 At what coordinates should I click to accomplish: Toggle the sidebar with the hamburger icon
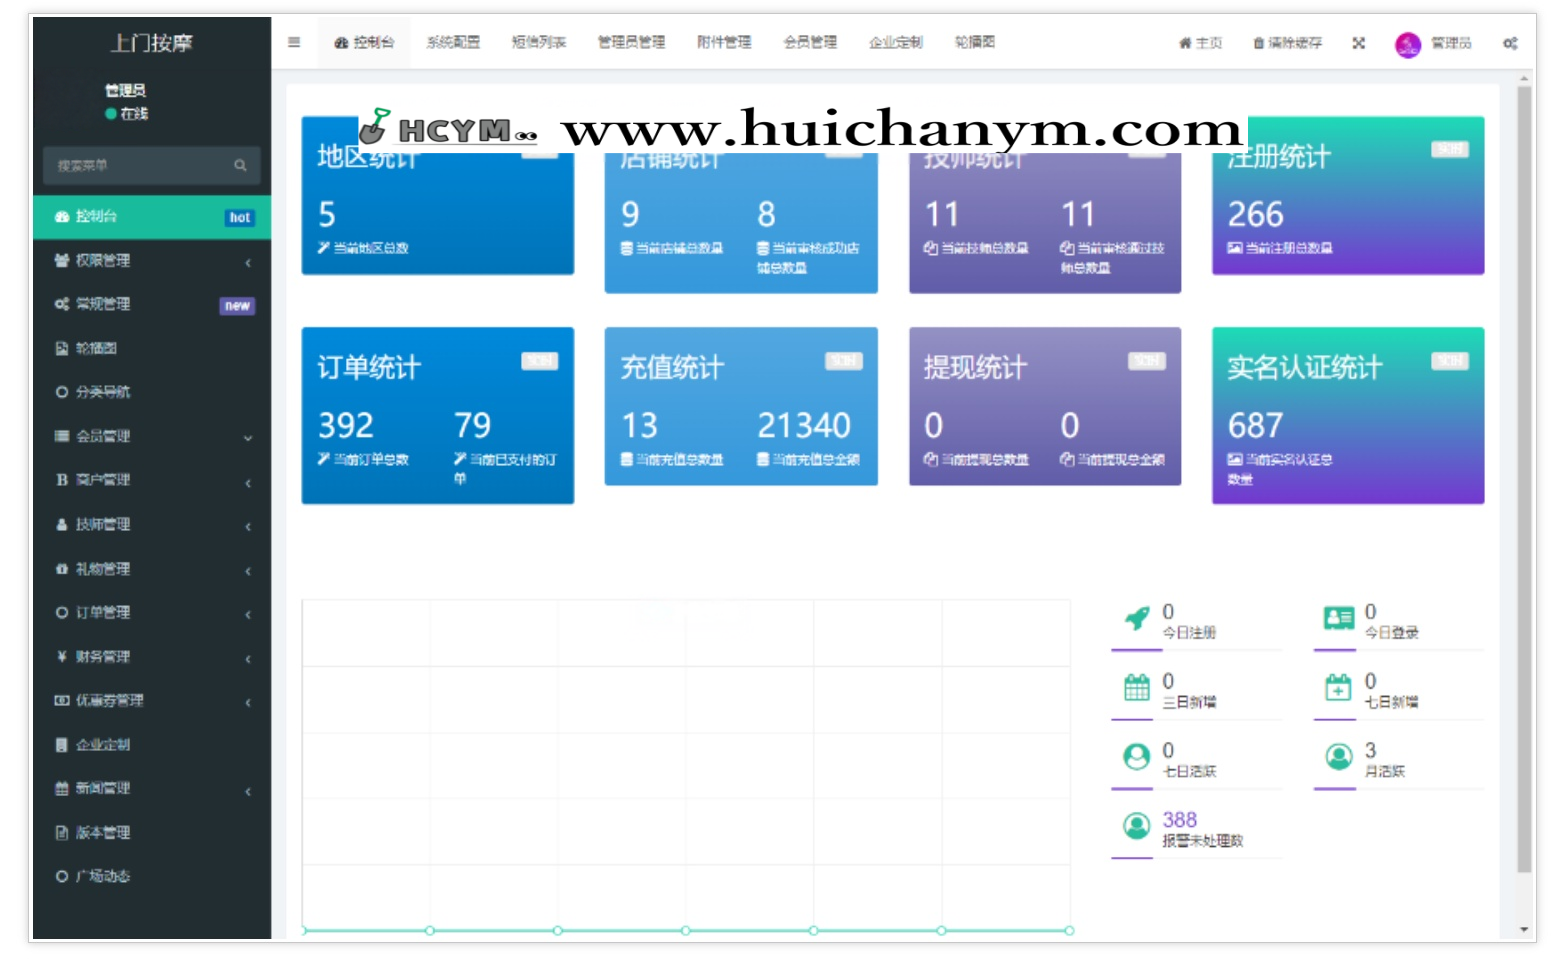pos(294,42)
